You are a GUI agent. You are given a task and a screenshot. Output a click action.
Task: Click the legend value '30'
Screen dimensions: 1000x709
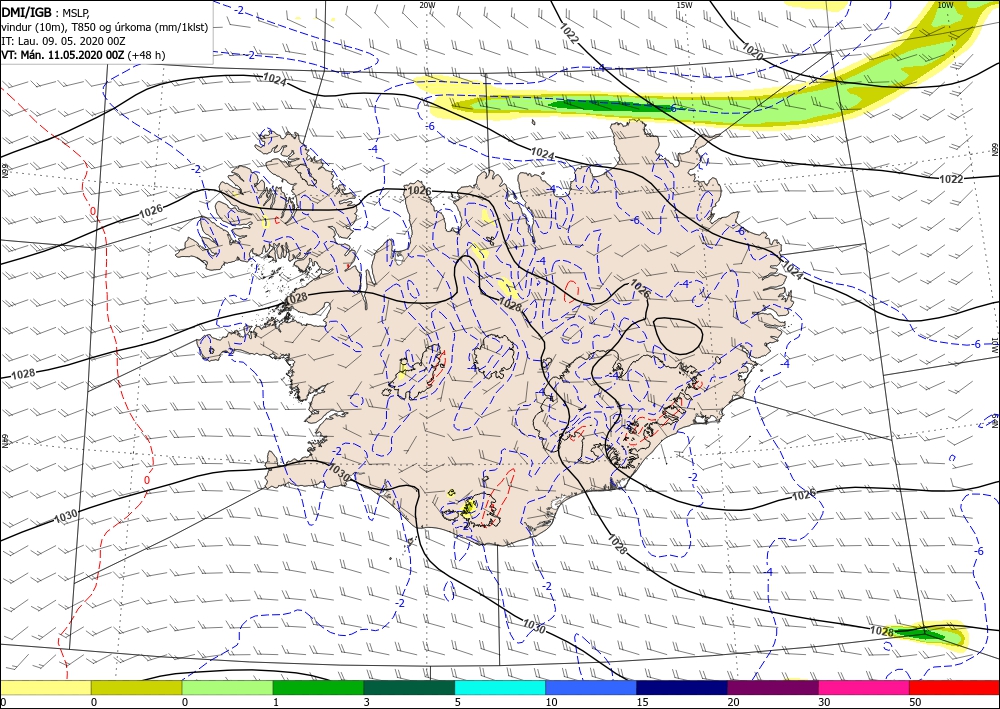pyautogui.click(x=823, y=702)
